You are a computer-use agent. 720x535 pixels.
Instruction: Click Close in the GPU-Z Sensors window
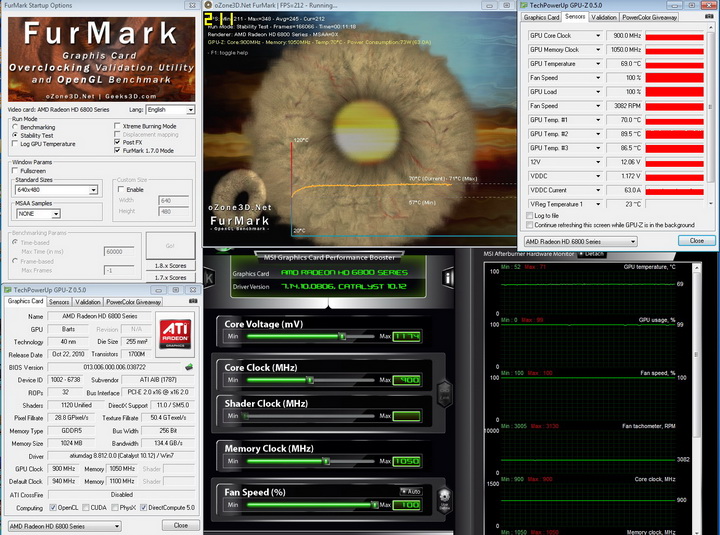697,241
